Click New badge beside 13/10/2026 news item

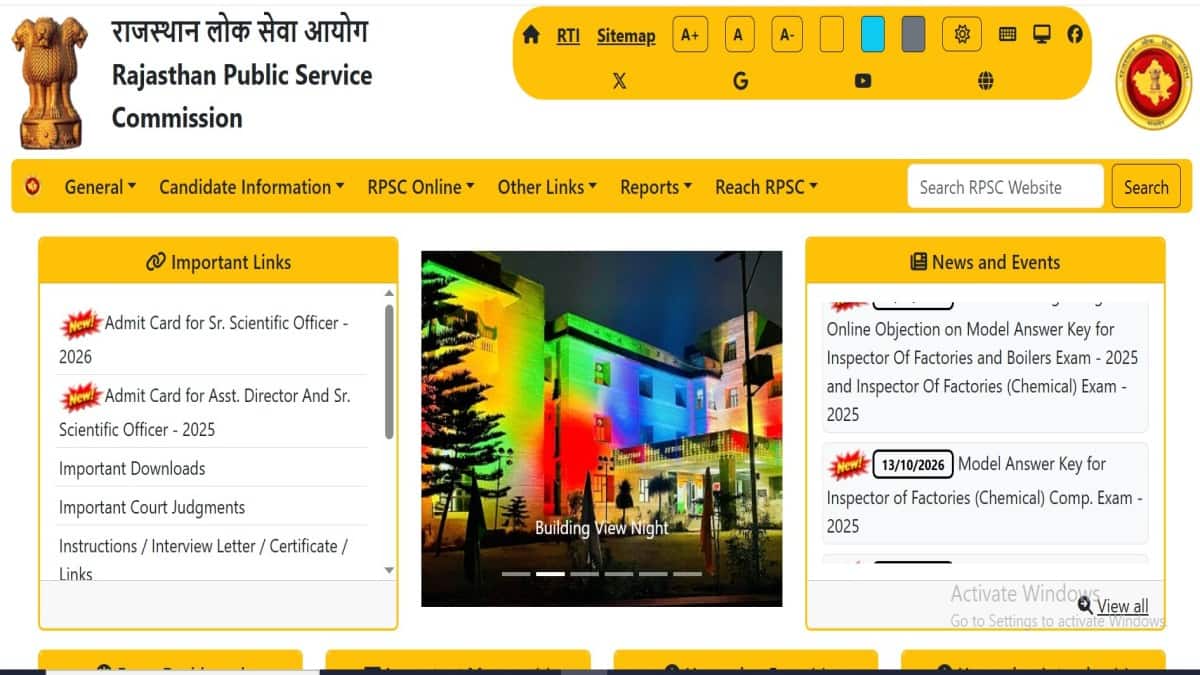coord(848,465)
